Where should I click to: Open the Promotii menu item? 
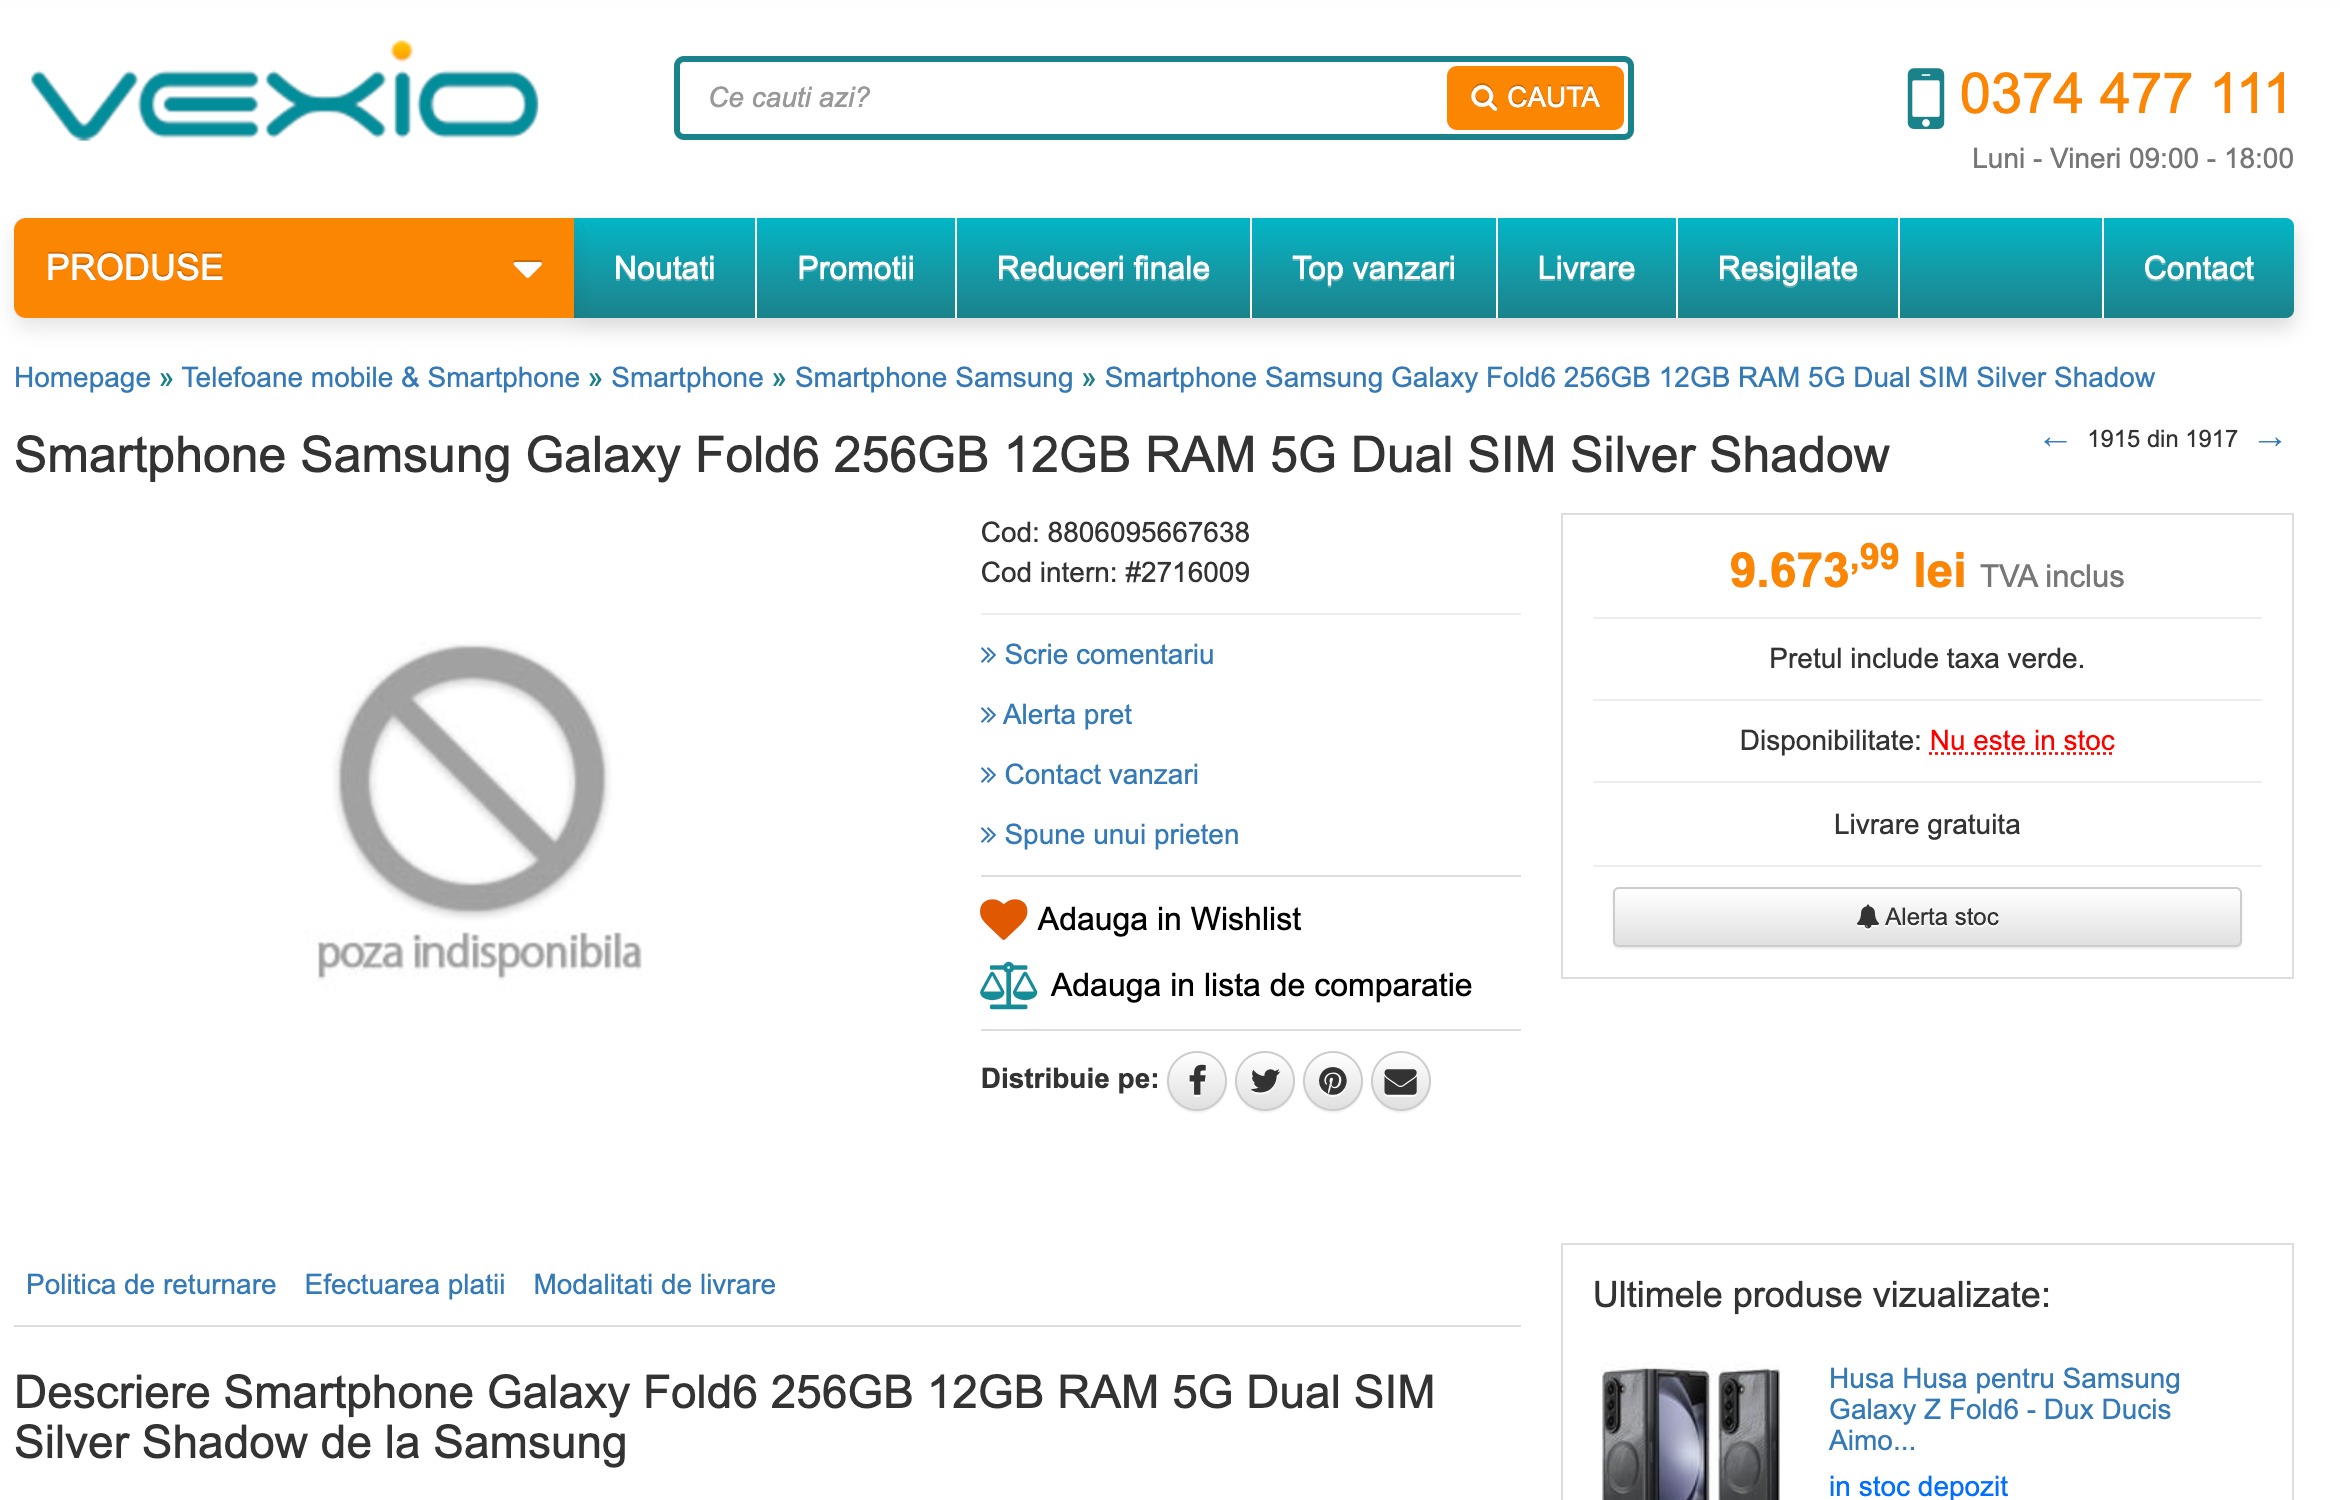(x=855, y=268)
